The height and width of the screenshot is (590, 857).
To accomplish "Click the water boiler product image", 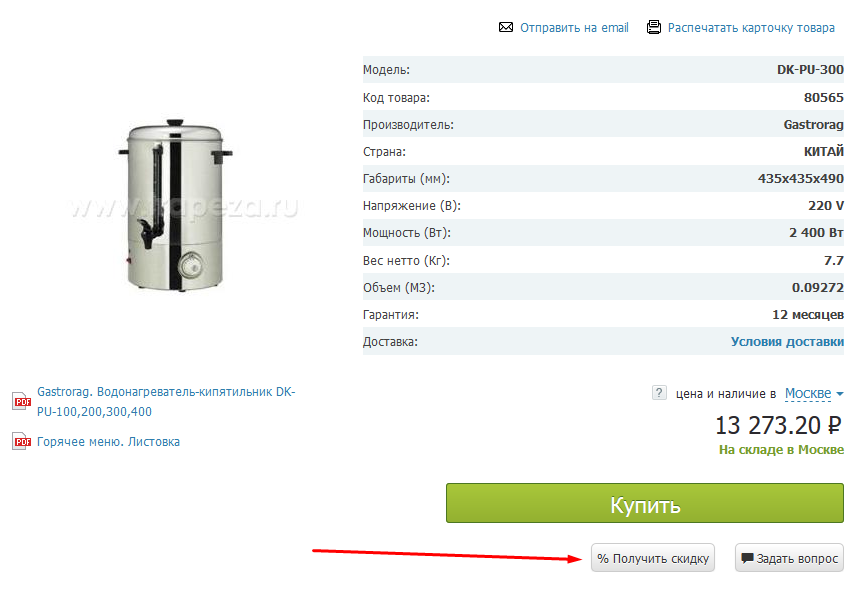I will pyautogui.click(x=176, y=205).
